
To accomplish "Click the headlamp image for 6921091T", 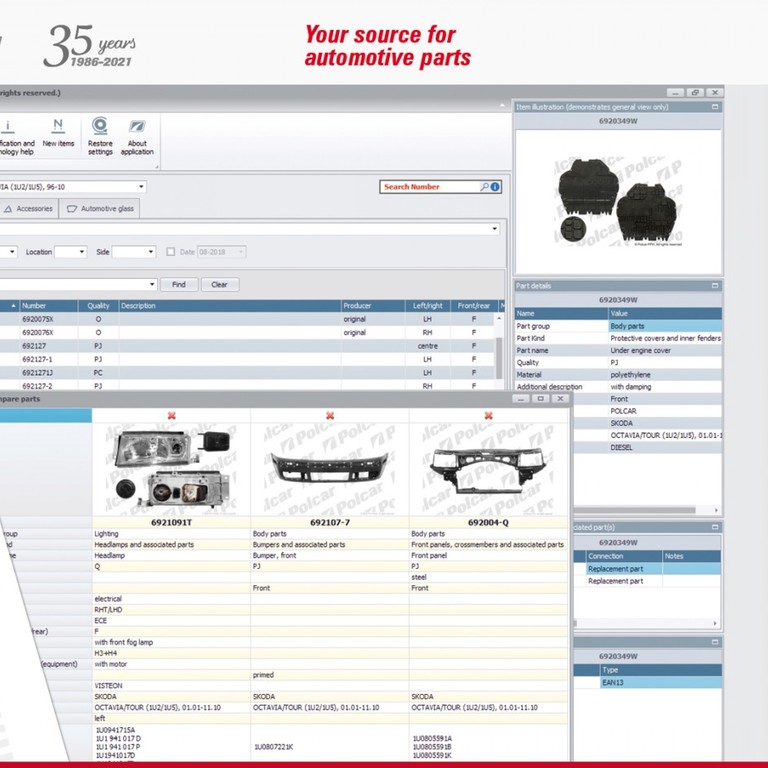I will [x=171, y=468].
